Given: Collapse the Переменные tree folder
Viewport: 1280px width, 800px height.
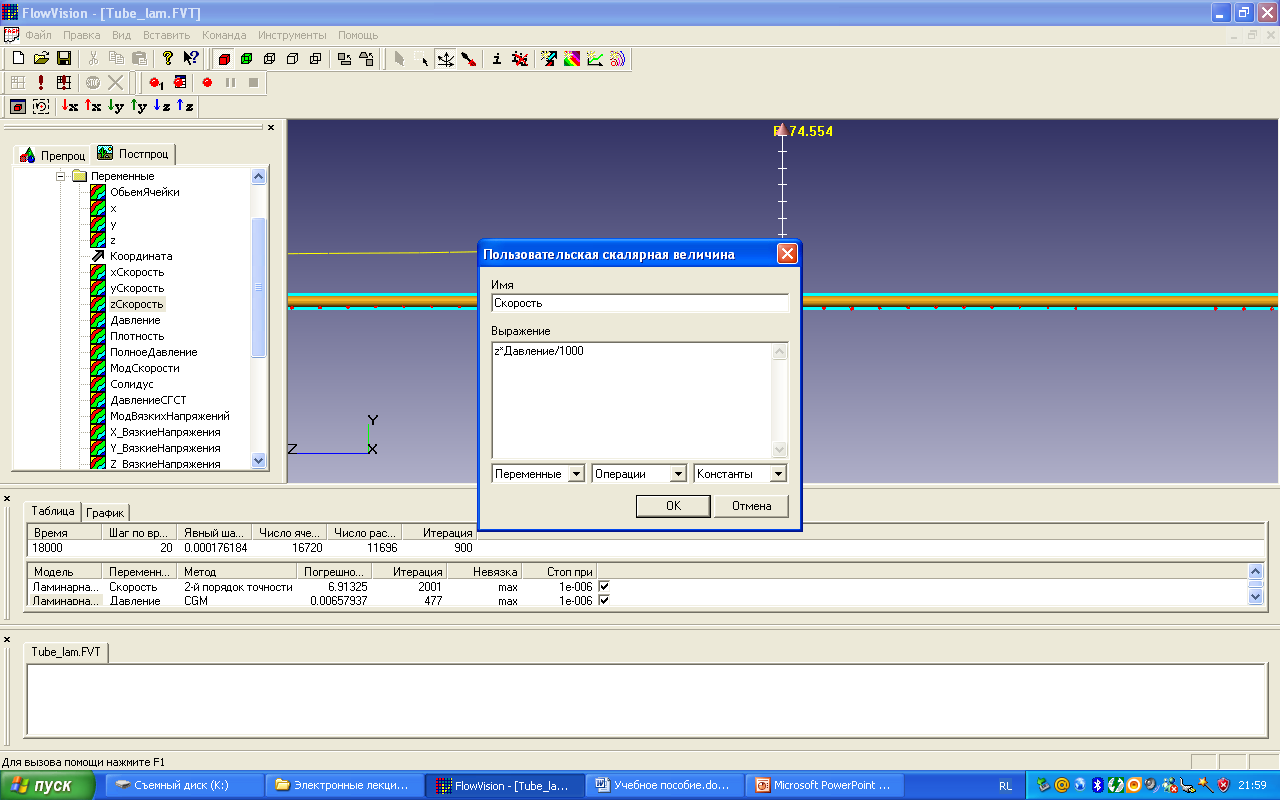Looking at the screenshot, I should tap(61, 176).
